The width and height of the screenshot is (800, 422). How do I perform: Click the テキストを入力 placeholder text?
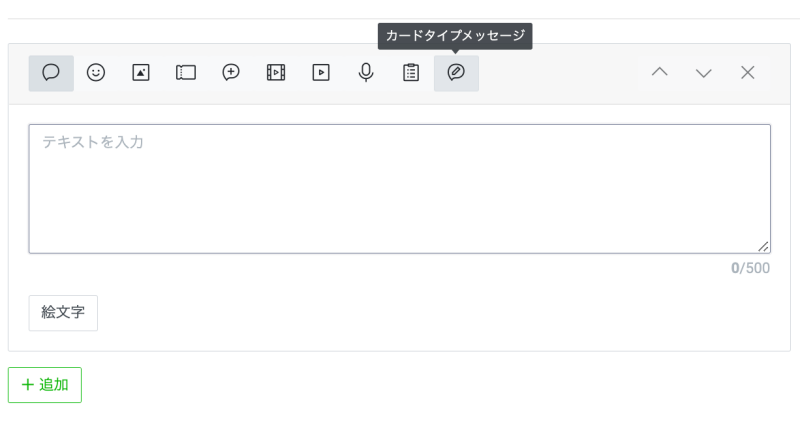pos(93,142)
